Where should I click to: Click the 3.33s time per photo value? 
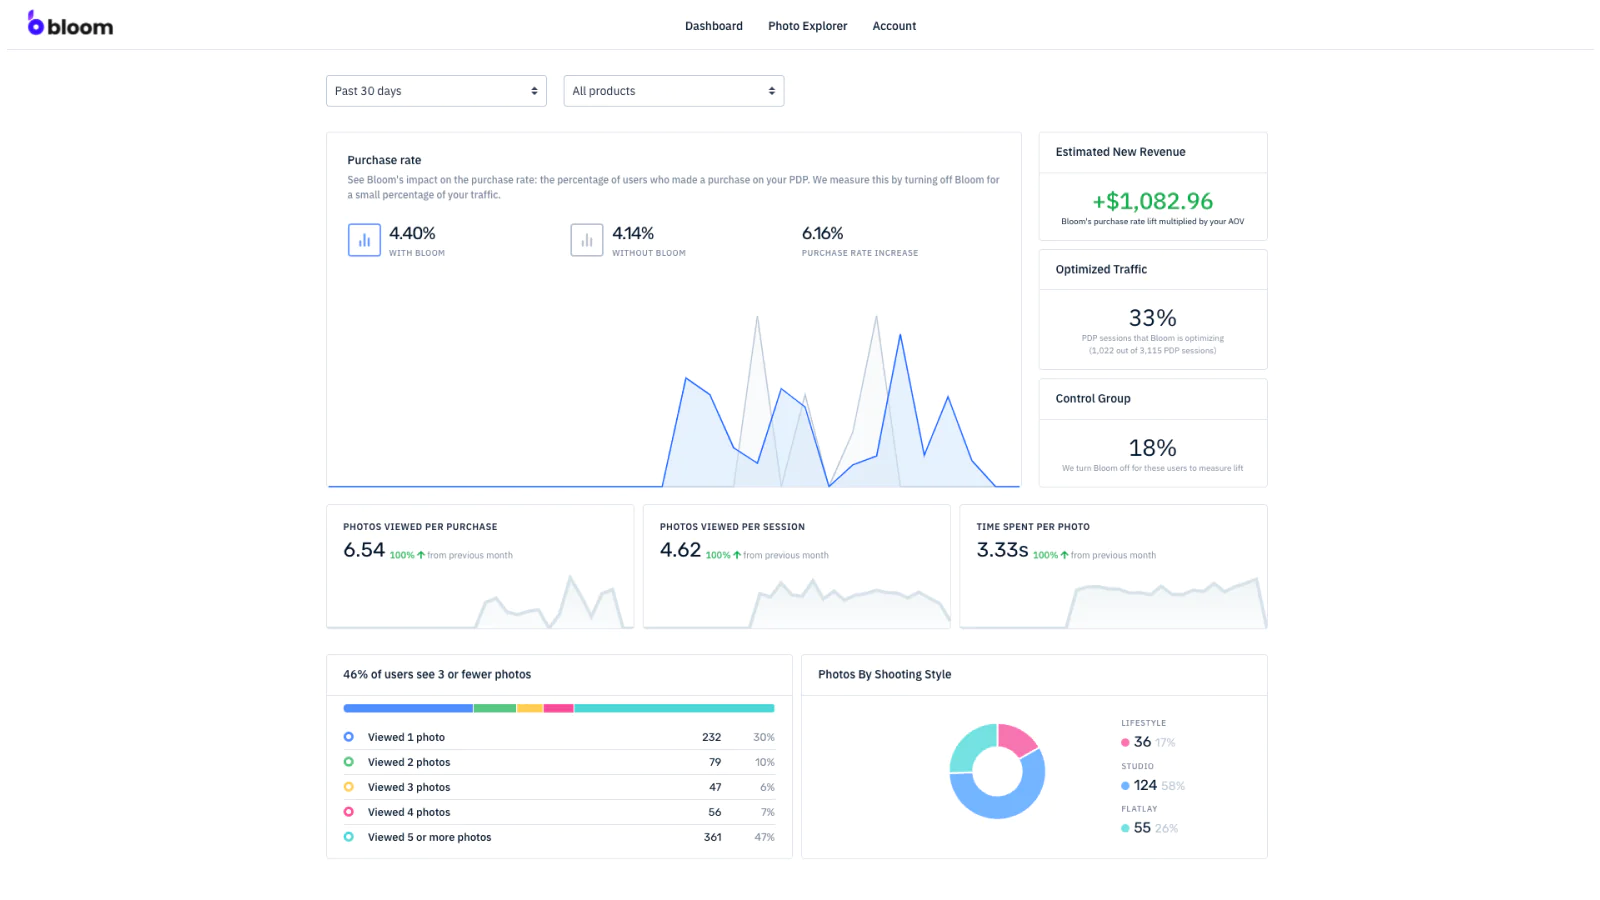point(1002,550)
